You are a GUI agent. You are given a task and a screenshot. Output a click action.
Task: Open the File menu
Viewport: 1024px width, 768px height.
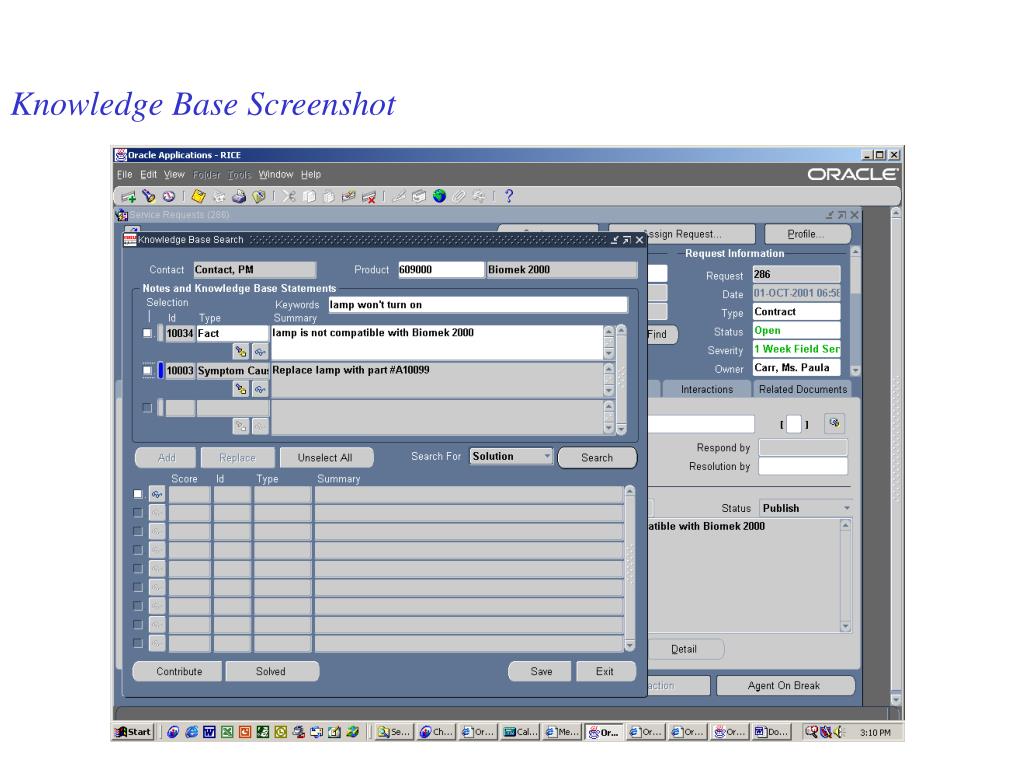(124, 174)
